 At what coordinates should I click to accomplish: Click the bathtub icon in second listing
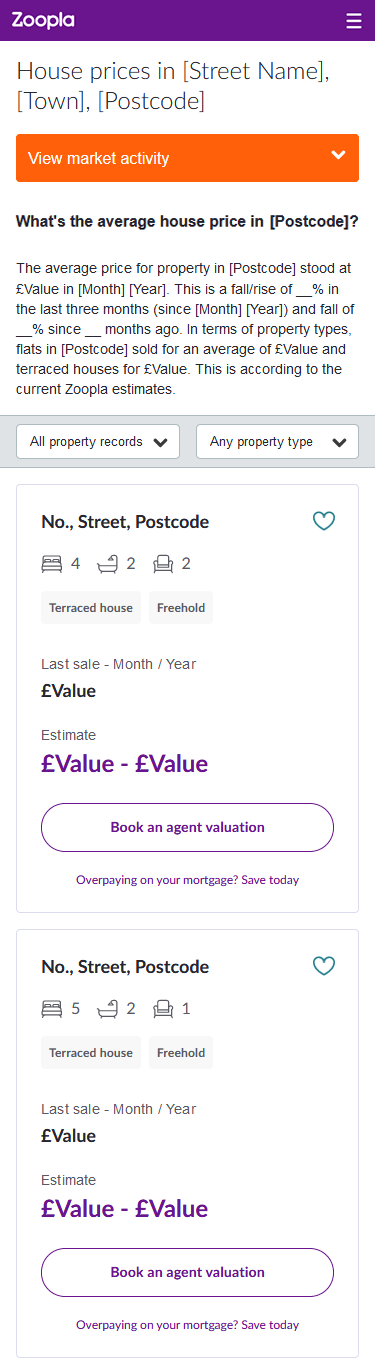tap(107, 1009)
